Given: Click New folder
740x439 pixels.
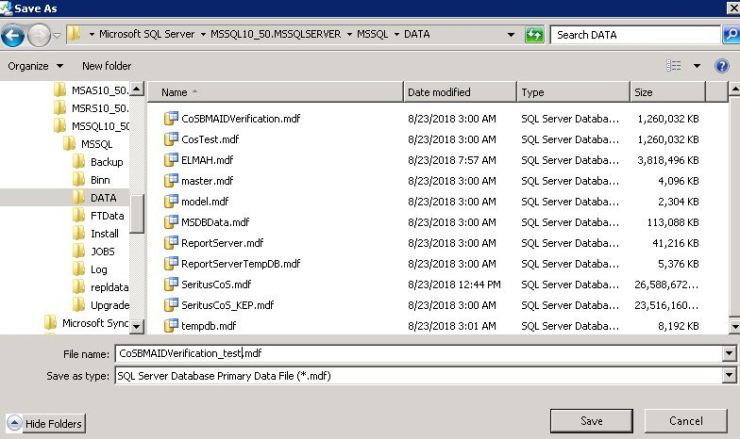Looking at the screenshot, I should pos(107,66).
